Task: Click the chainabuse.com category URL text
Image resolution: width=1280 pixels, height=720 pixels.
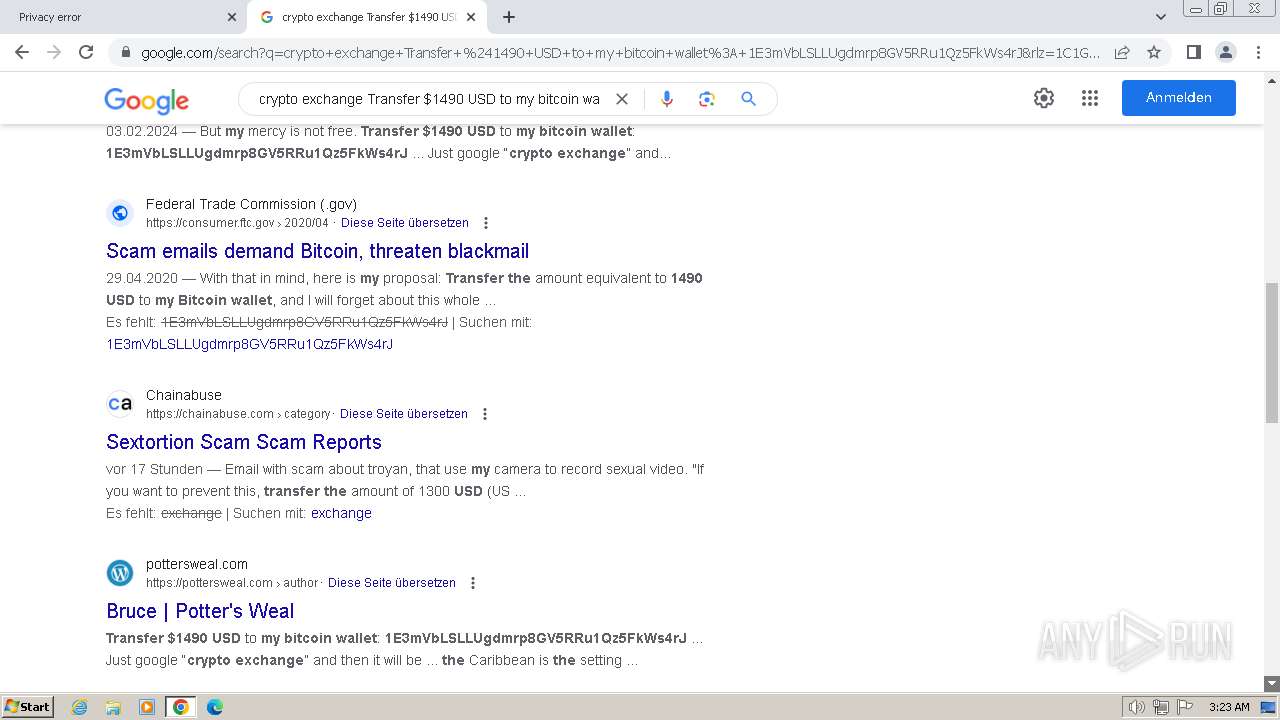Action: tap(238, 414)
